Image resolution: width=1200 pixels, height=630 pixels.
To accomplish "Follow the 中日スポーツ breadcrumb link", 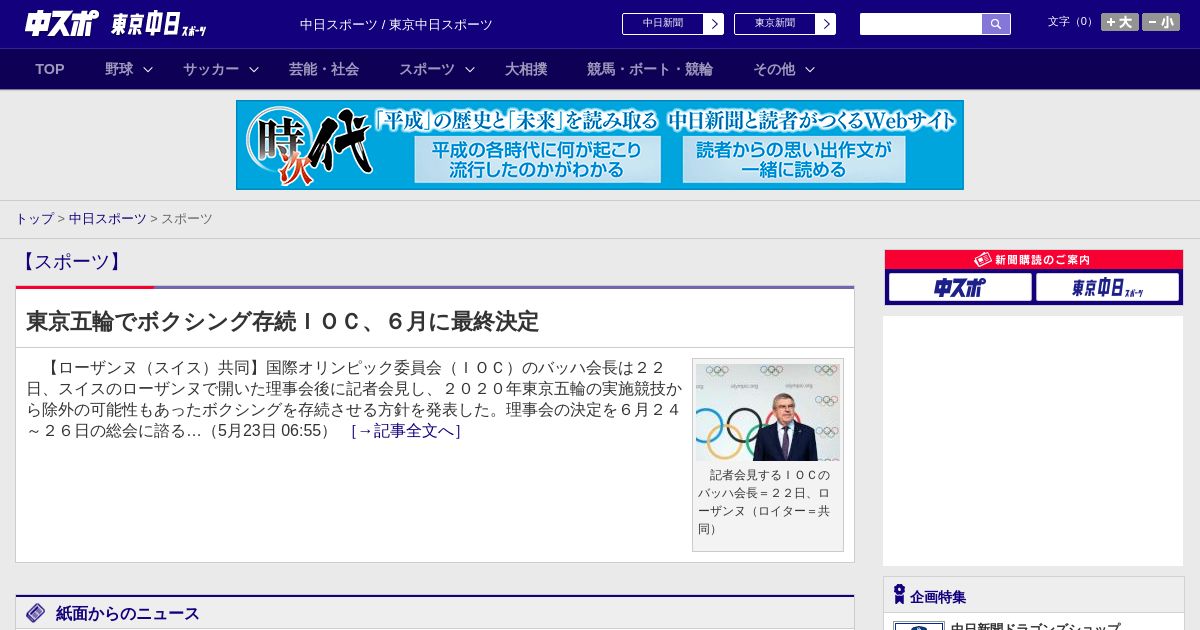I will pos(108,219).
